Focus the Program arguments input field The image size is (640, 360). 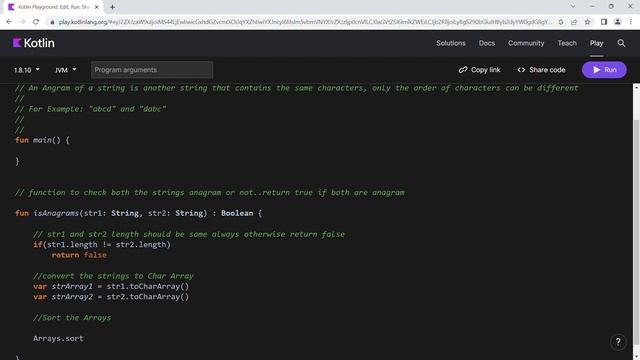coord(152,70)
